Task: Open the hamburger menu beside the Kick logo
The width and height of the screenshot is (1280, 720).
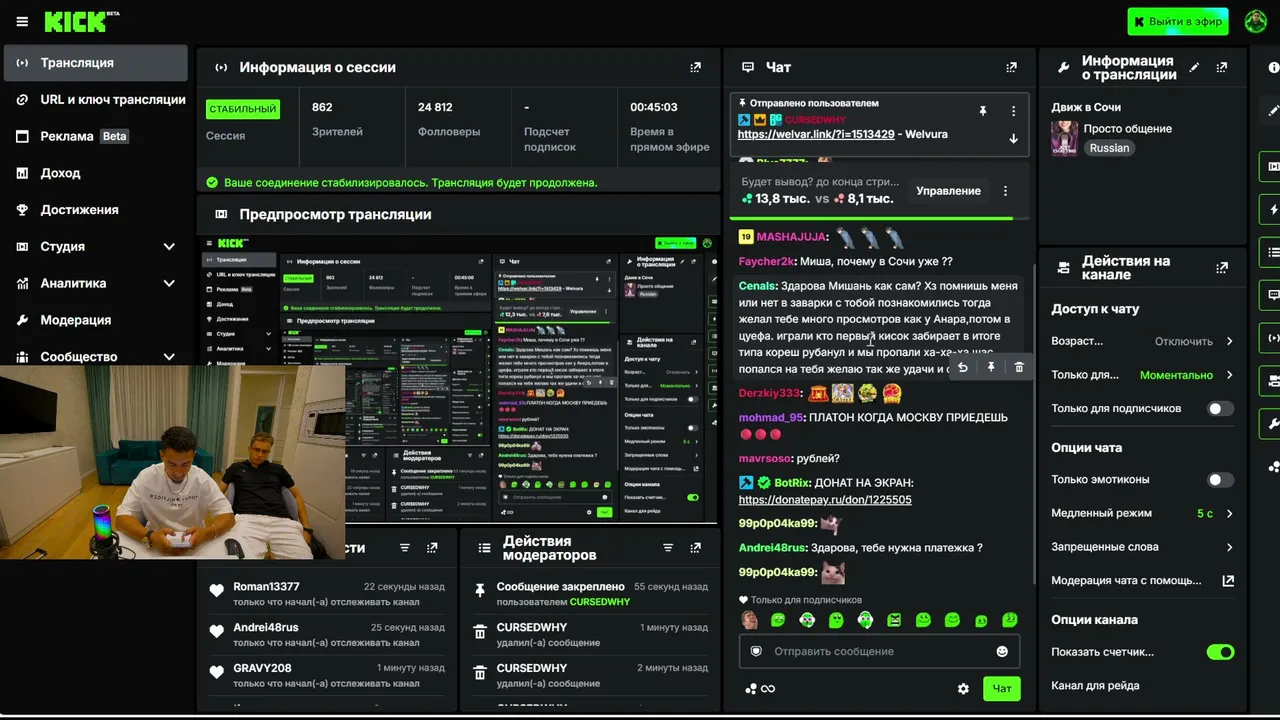Action: coord(22,22)
